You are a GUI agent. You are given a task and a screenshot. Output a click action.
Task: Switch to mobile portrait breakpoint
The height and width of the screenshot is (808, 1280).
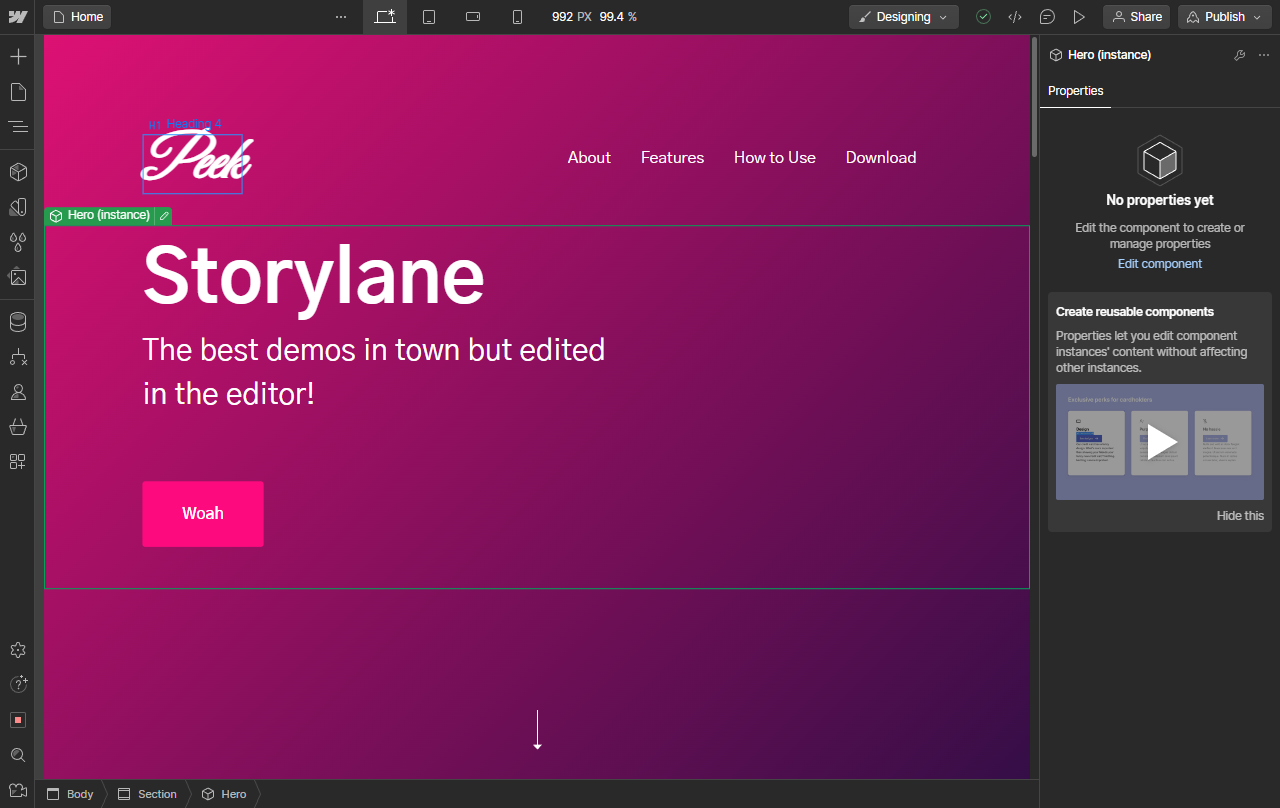click(x=517, y=17)
